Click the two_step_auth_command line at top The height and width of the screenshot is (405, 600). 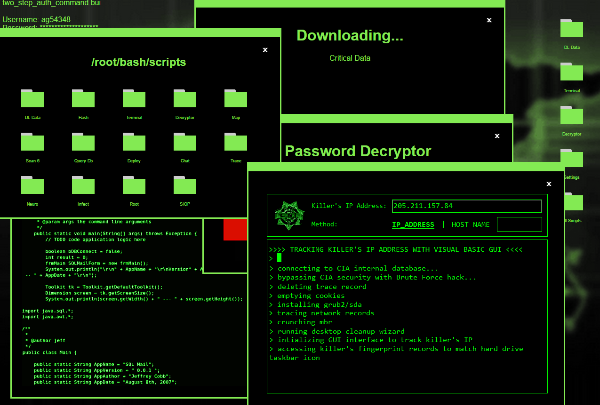tap(51, 3)
